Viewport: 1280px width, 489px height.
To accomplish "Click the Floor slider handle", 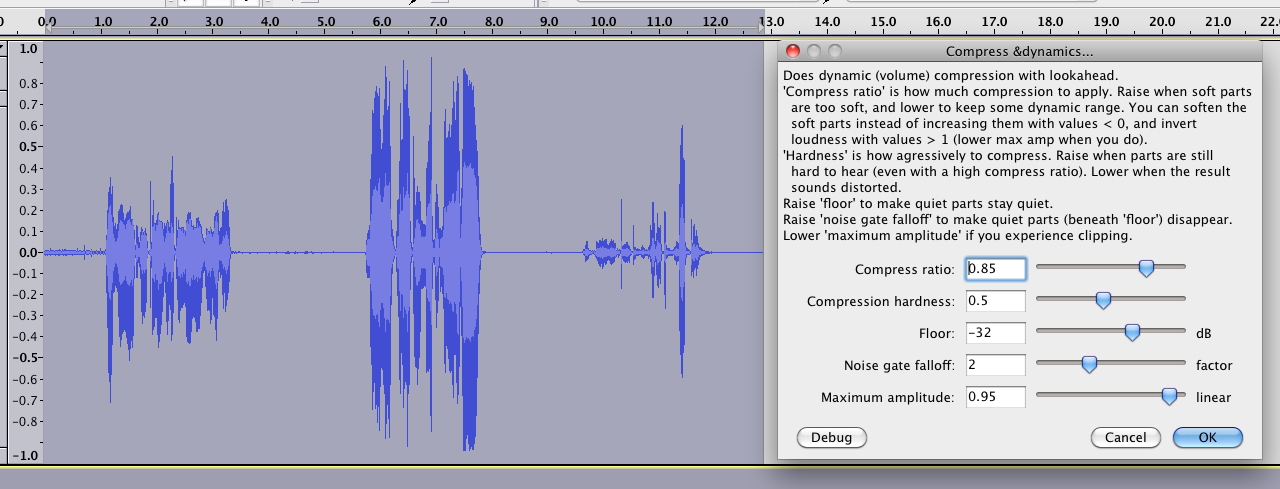I will [x=1132, y=332].
